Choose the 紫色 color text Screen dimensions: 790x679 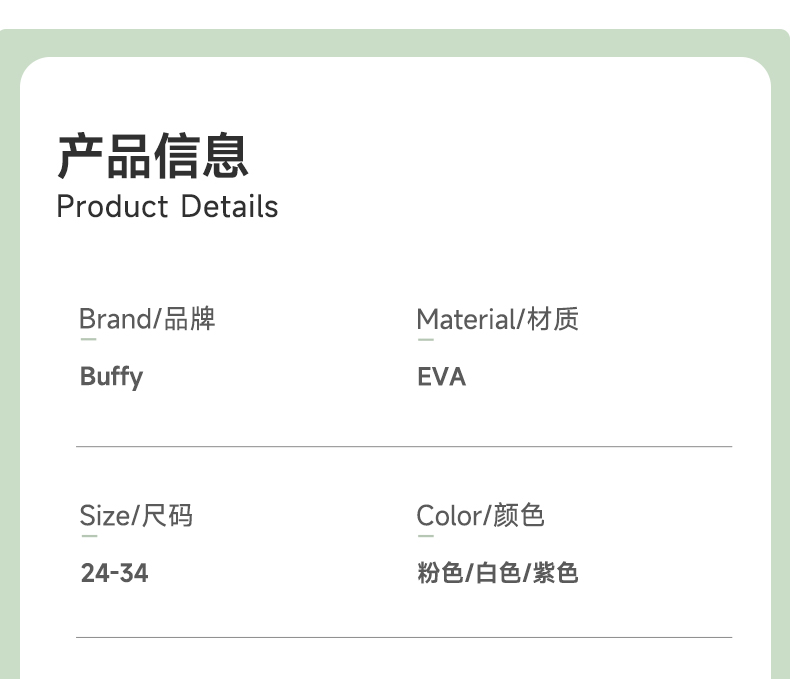point(556,574)
